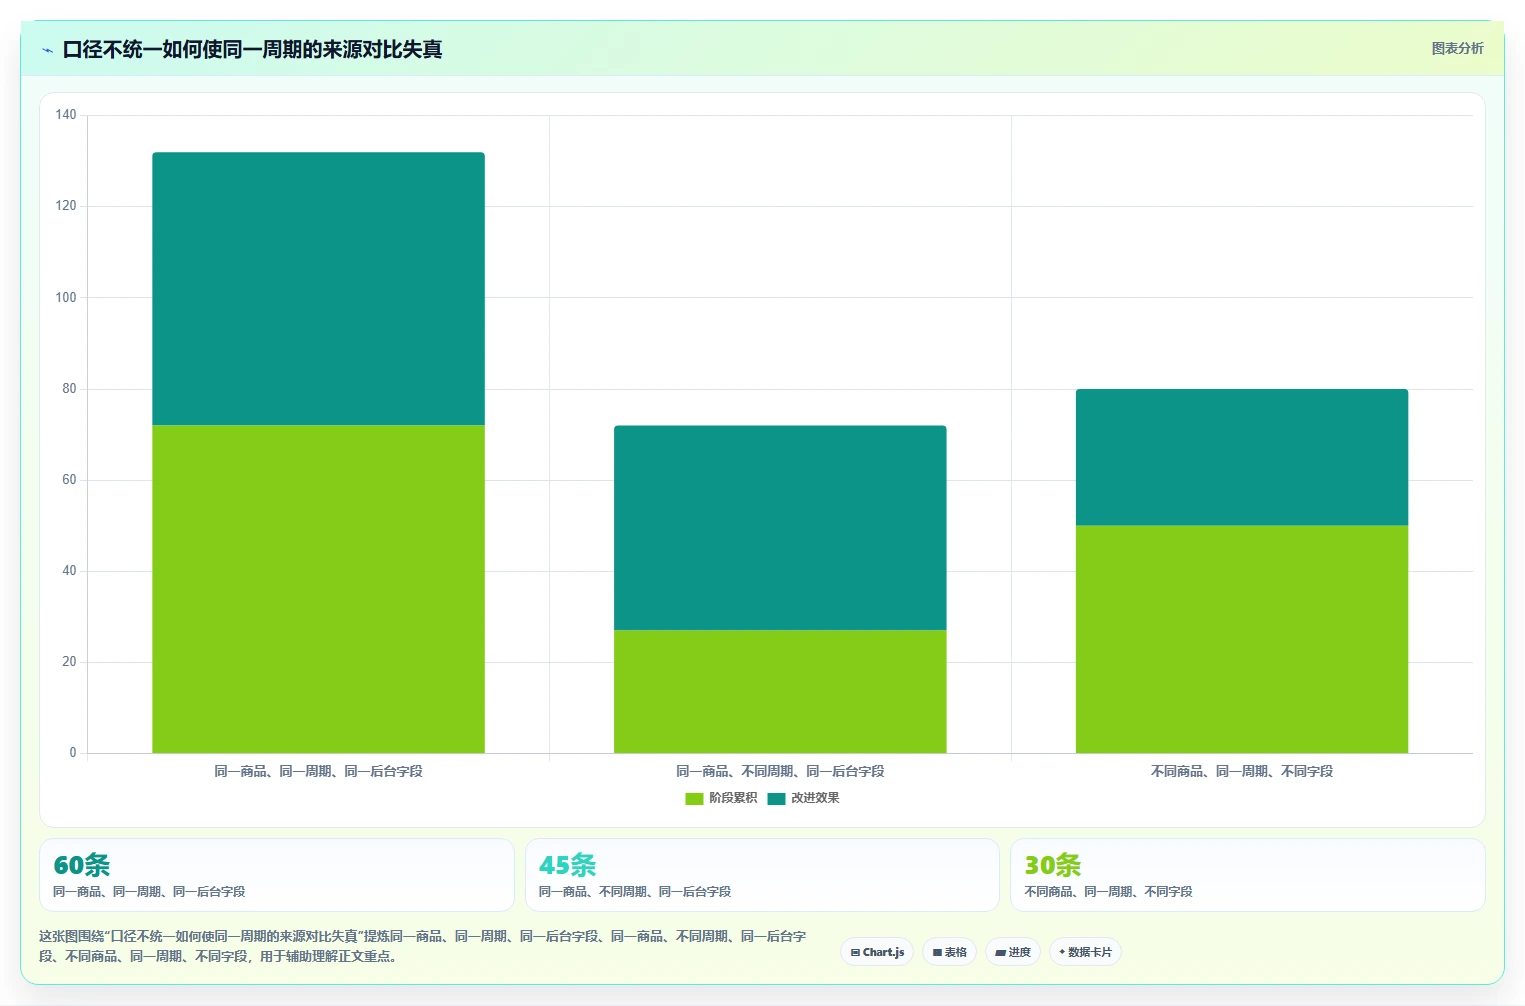Click x-axis label 同一商品、不同周期、同一后台字段
The width and height of the screenshot is (1525, 1006).
click(x=780, y=771)
